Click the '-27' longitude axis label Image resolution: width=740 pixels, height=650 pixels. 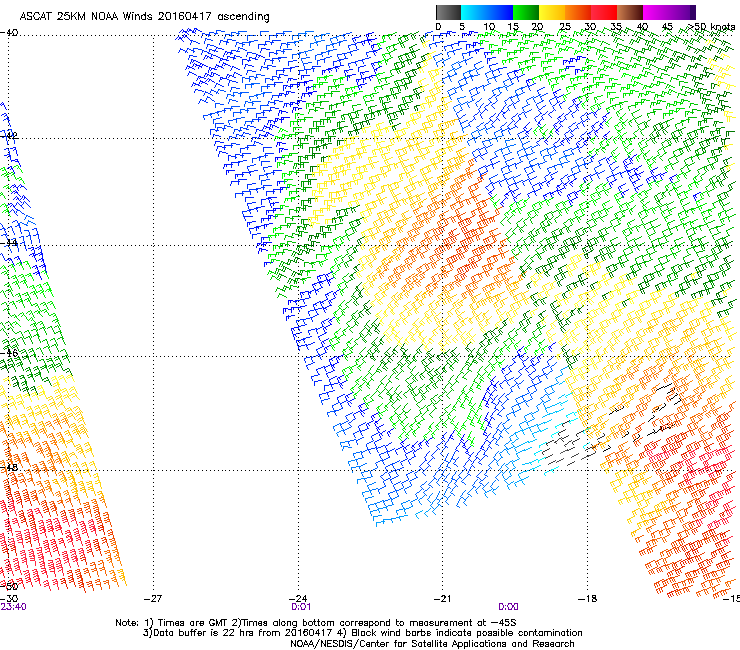pos(153,599)
